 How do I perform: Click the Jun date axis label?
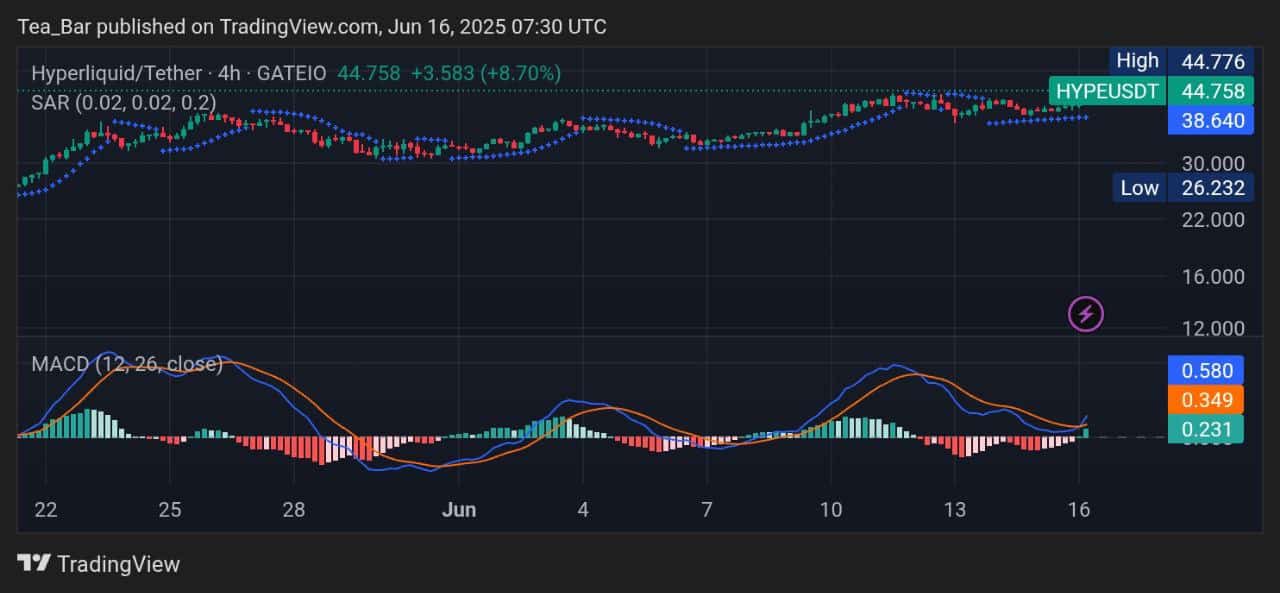point(458,509)
